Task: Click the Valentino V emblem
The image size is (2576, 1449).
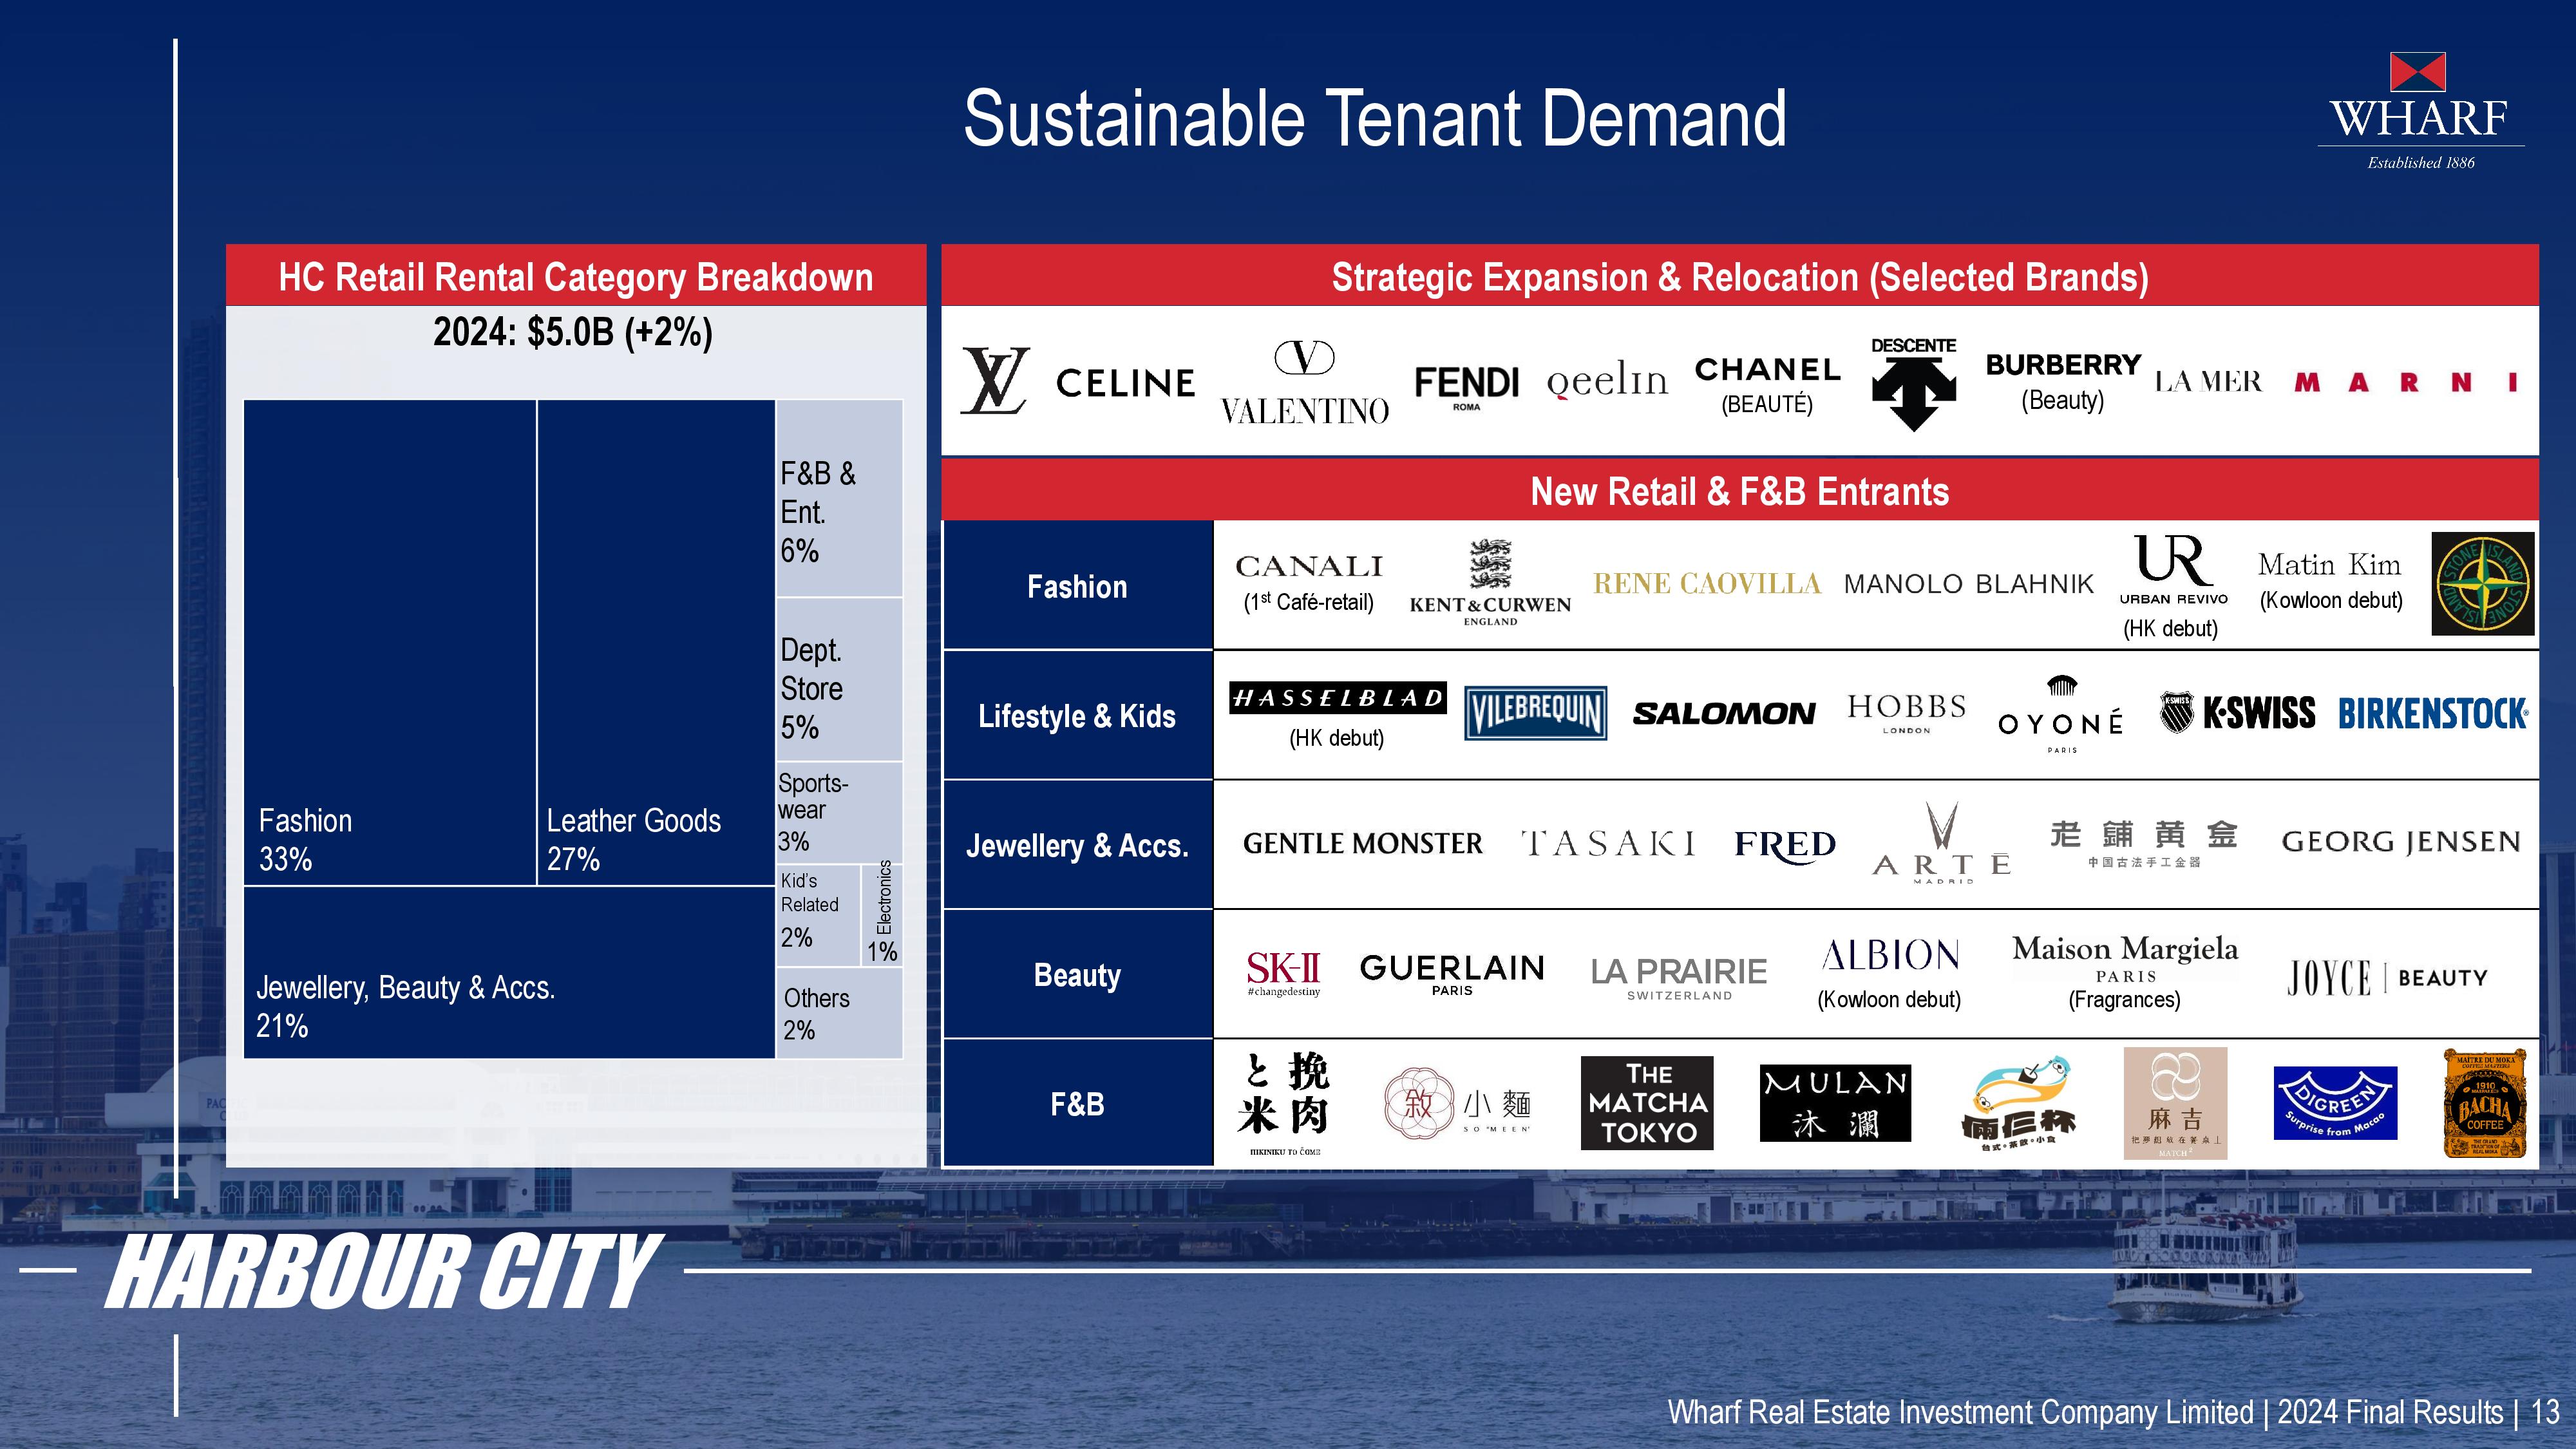Action: [1304, 358]
